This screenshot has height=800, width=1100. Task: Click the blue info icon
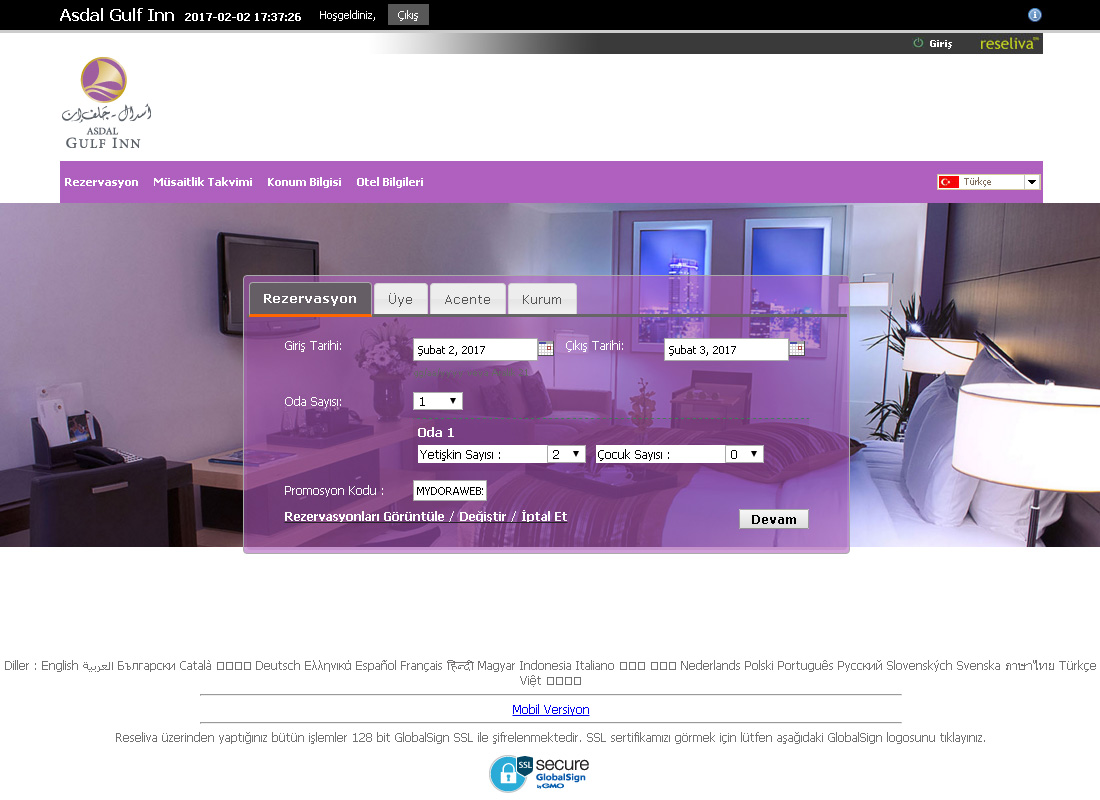[x=1035, y=15]
